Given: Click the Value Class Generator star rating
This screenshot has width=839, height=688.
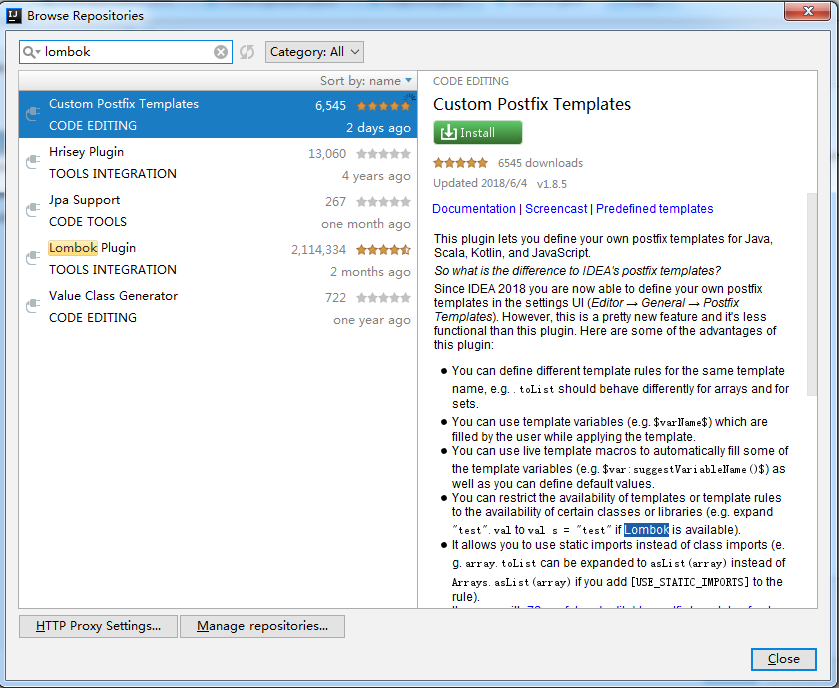Looking at the screenshot, I should (x=384, y=297).
